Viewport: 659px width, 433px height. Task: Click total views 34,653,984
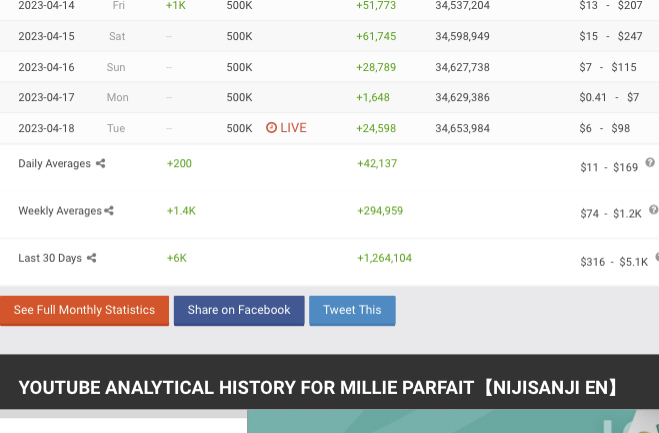coord(462,128)
